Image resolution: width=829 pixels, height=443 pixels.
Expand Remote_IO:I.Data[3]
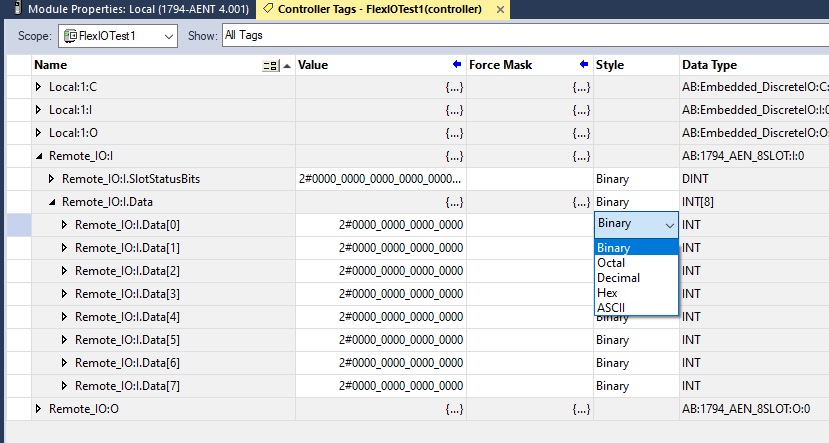click(64, 293)
